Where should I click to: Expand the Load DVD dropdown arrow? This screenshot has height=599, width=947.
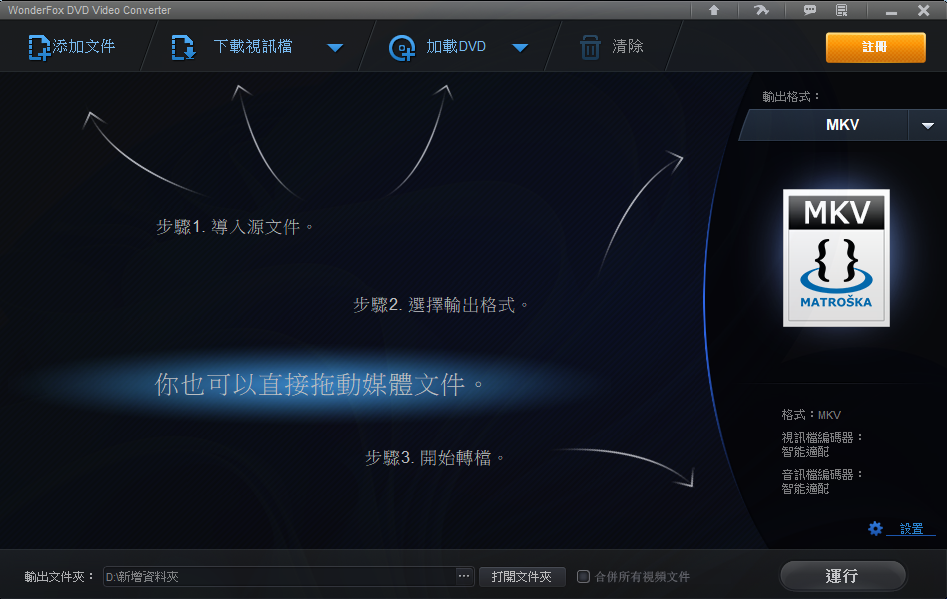pos(520,48)
